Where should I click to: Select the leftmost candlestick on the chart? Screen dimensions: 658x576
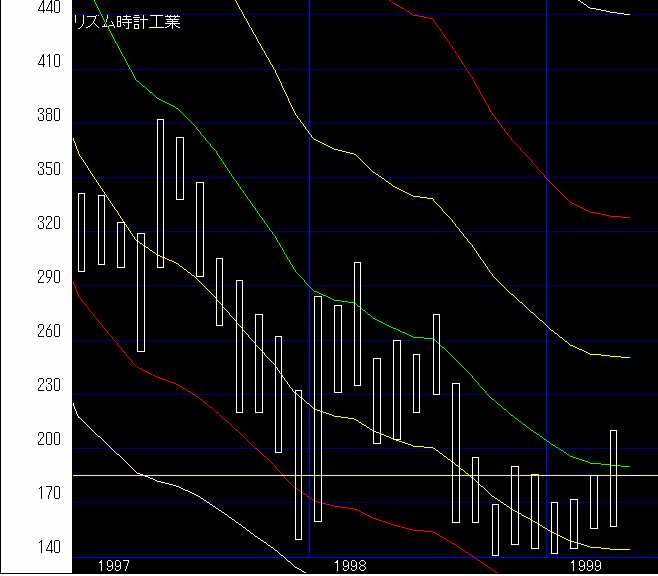(81, 232)
